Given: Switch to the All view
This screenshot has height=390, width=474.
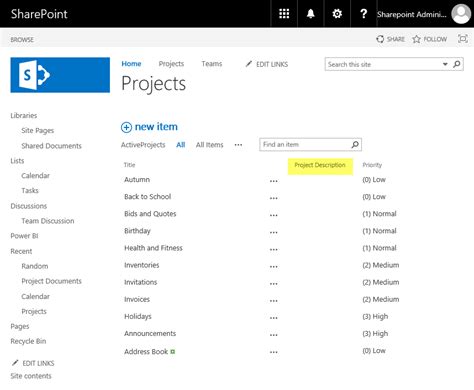Looking at the screenshot, I should point(181,145).
